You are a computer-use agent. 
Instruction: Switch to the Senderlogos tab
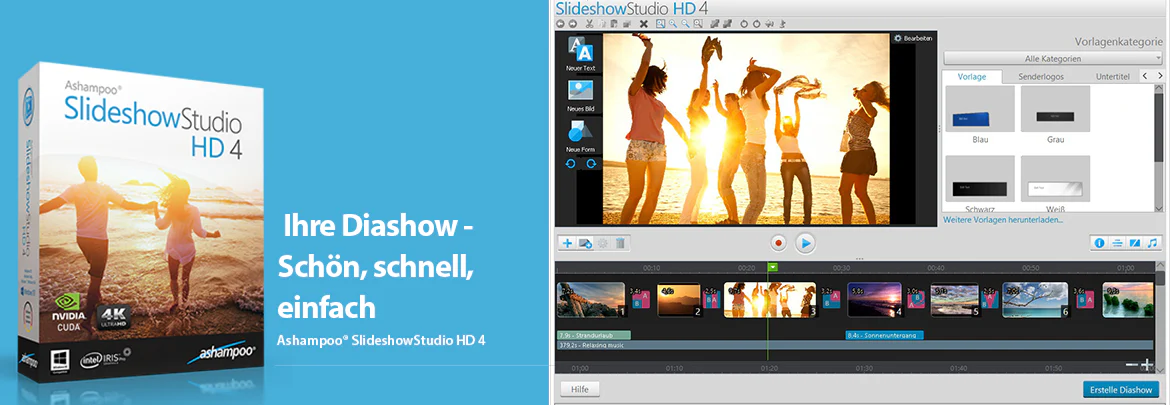(x=1042, y=77)
